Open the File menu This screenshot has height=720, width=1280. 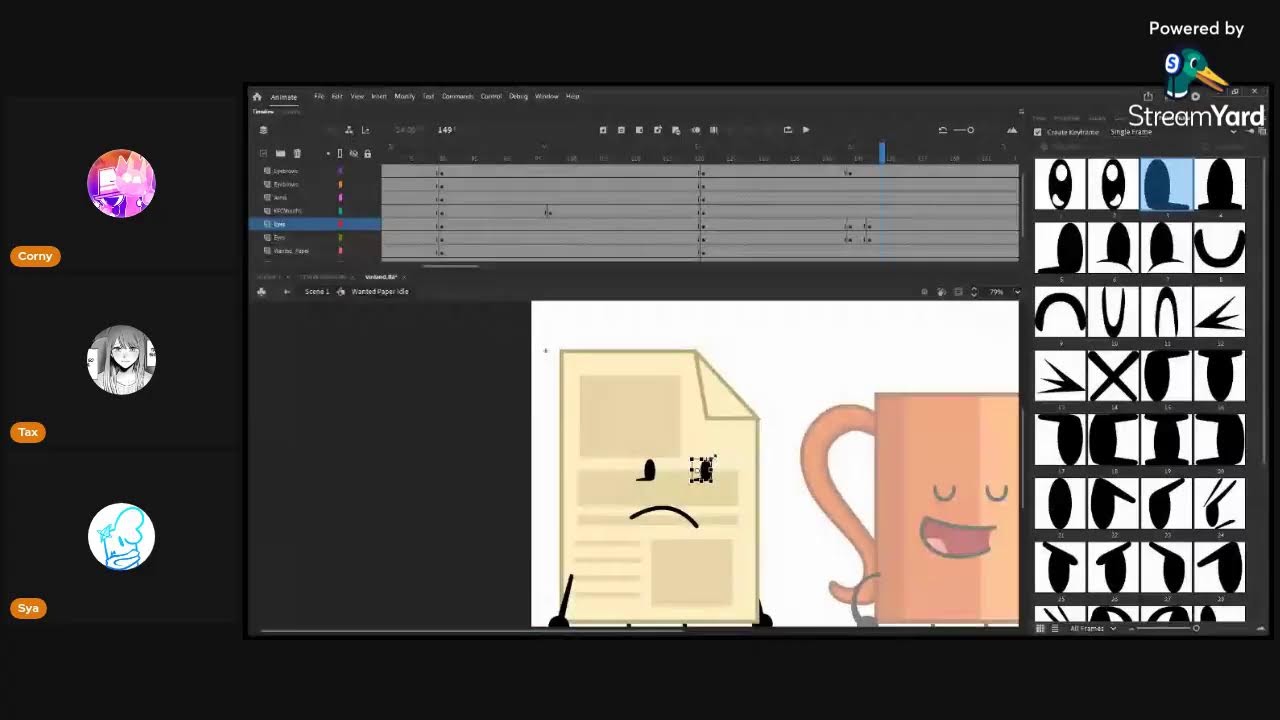pos(319,97)
